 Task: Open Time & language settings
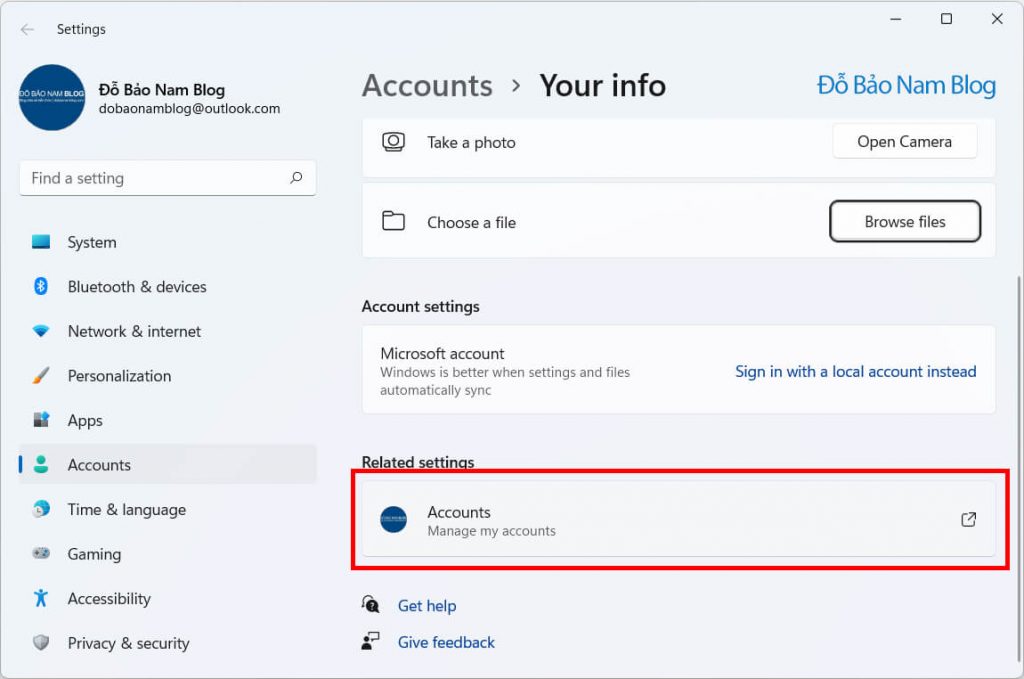pyautogui.click(x=168, y=509)
